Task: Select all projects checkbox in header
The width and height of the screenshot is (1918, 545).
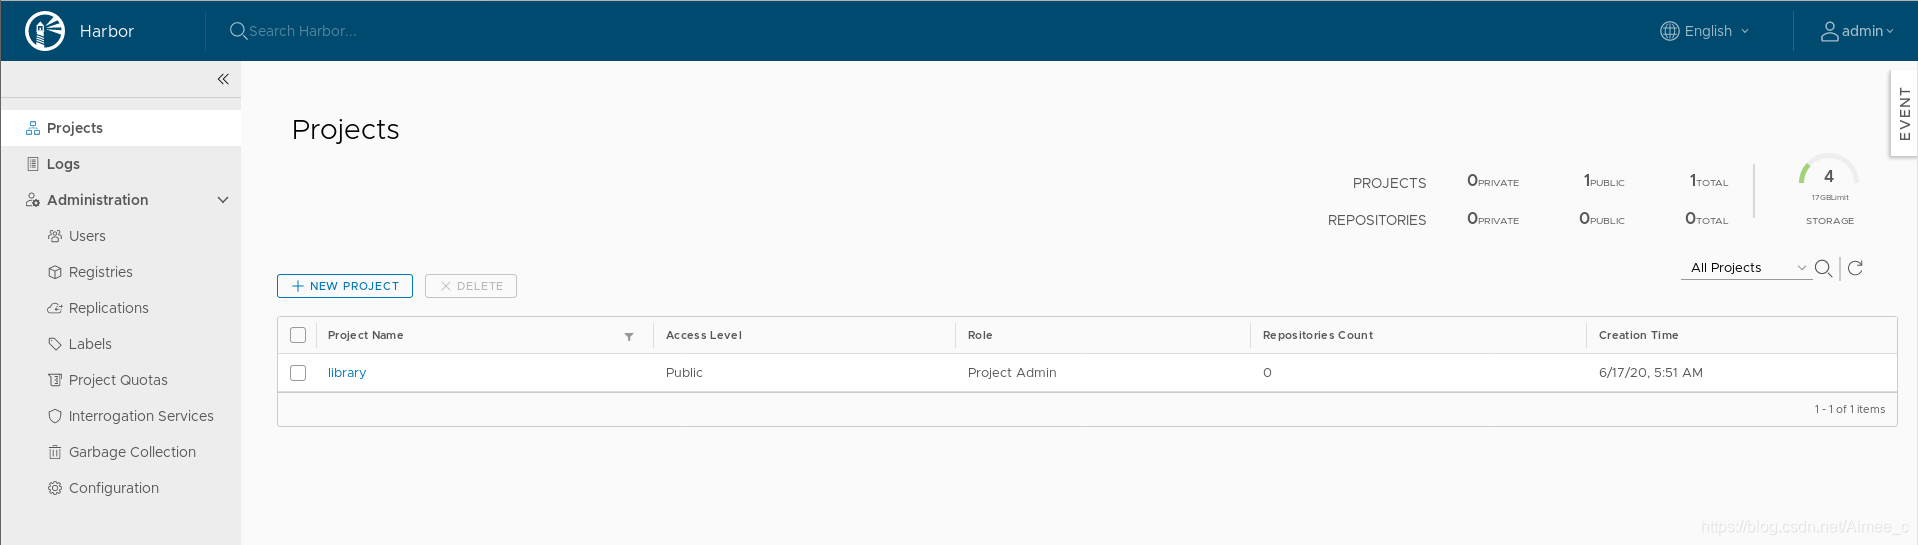Action: pyautogui.click(x=298, y=335)
